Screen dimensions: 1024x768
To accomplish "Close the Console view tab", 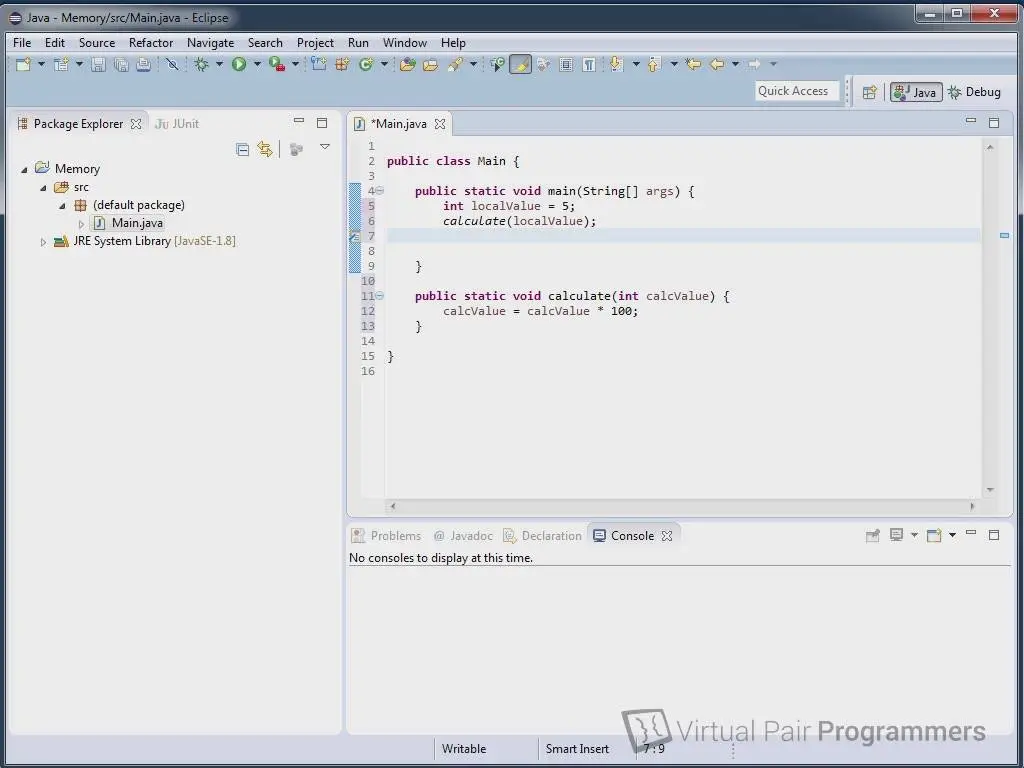I will point(667,536).
